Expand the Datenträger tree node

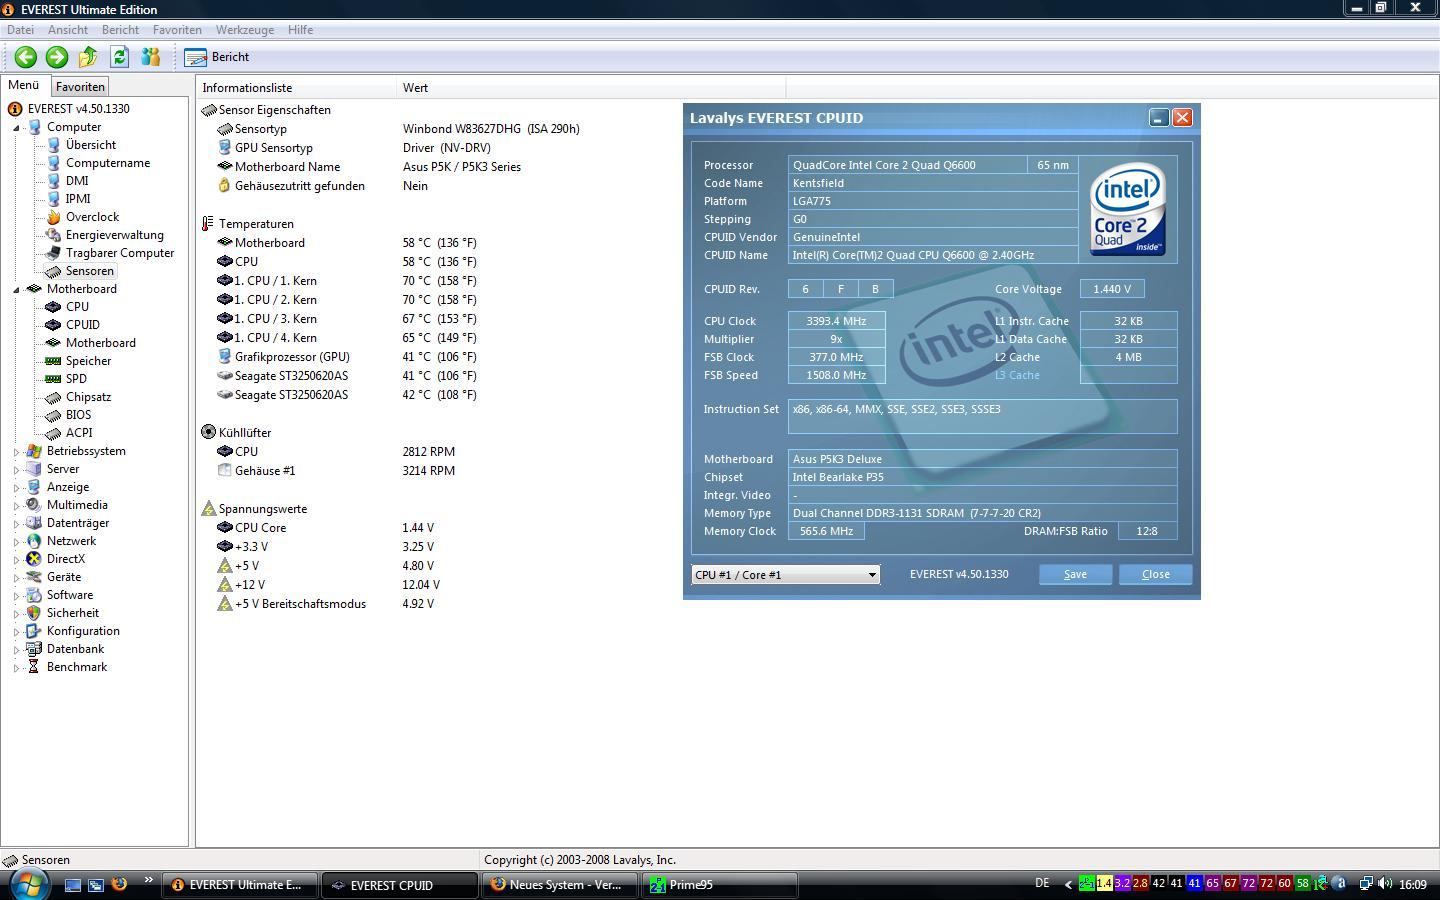(x=17, y=524)
